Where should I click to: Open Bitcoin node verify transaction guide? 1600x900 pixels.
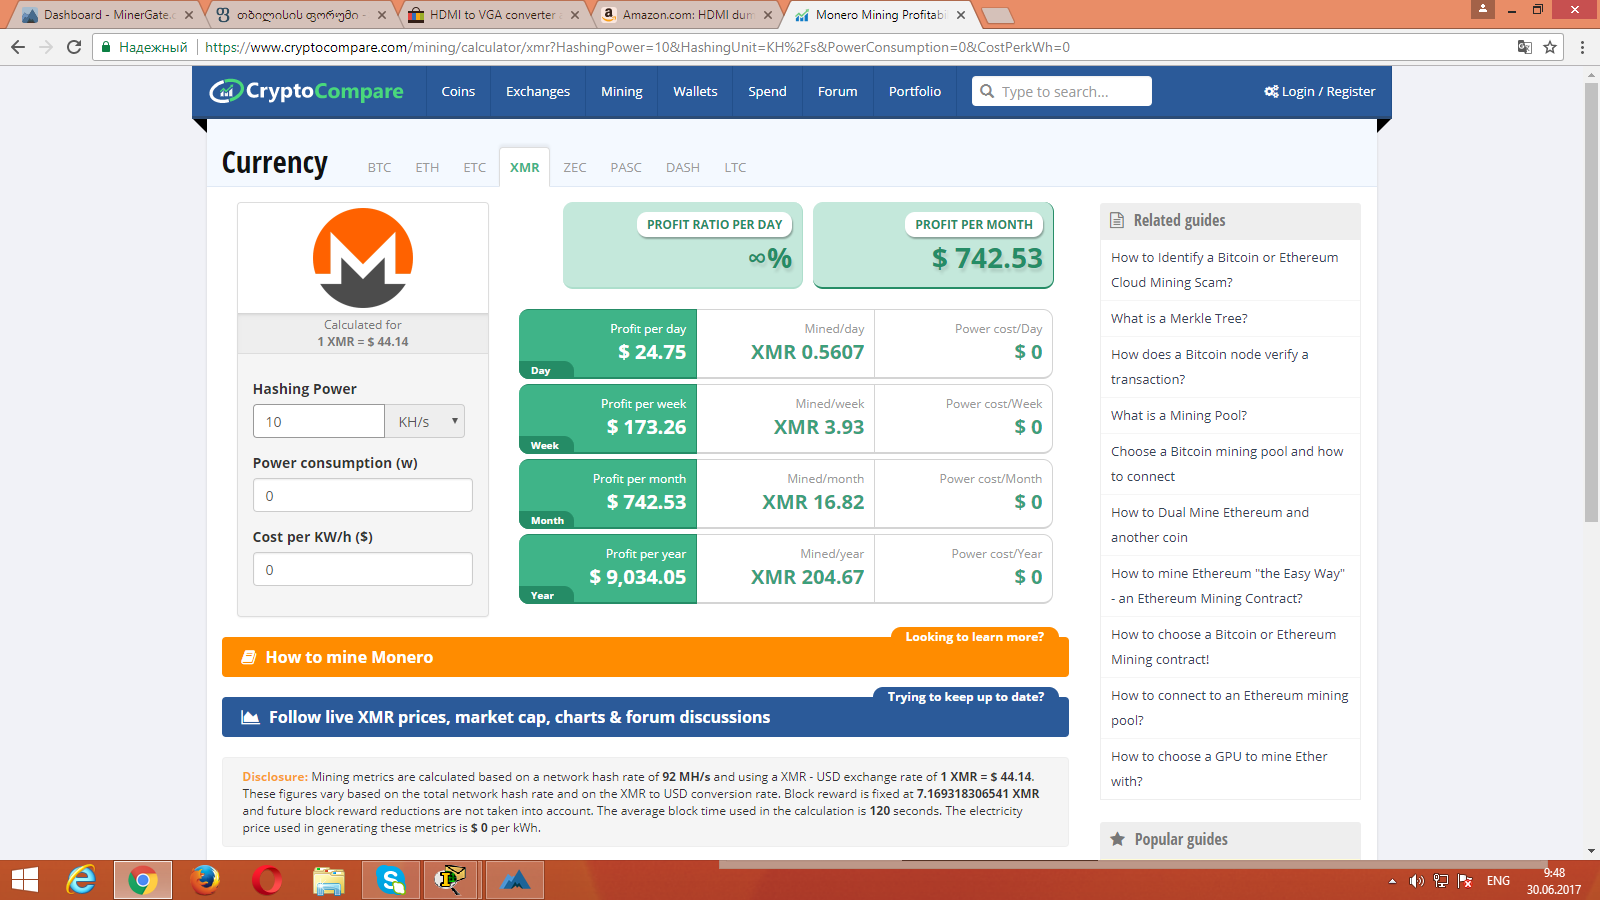coord(1210,367)
